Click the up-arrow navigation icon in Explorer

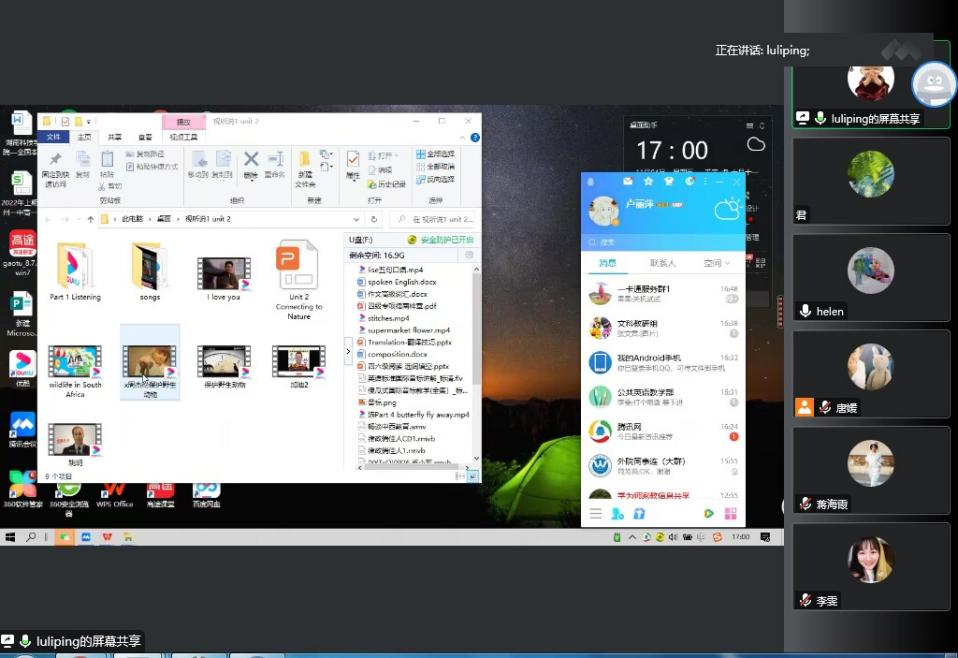tap(90, 219)
